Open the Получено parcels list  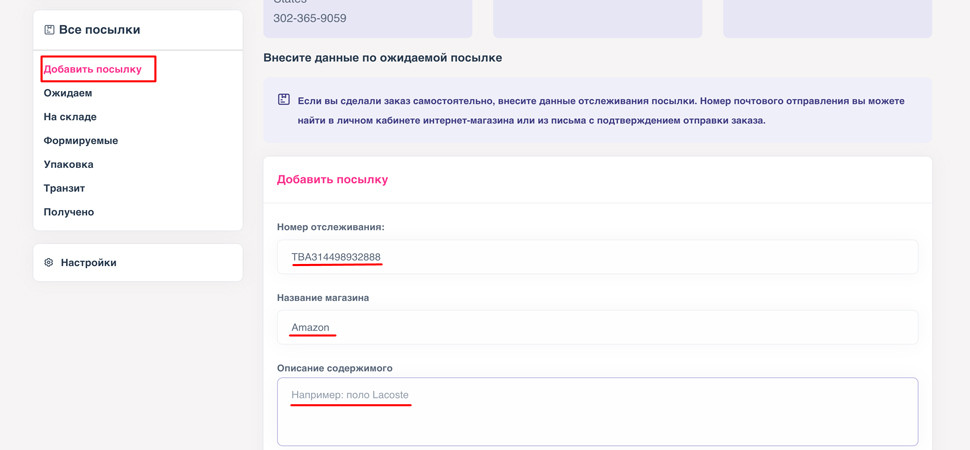coord(69,212)
